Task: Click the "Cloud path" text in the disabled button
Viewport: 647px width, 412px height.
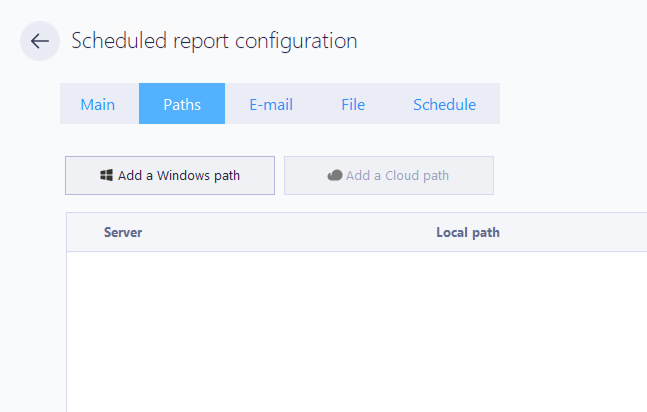Action: [x=417, y=175]
